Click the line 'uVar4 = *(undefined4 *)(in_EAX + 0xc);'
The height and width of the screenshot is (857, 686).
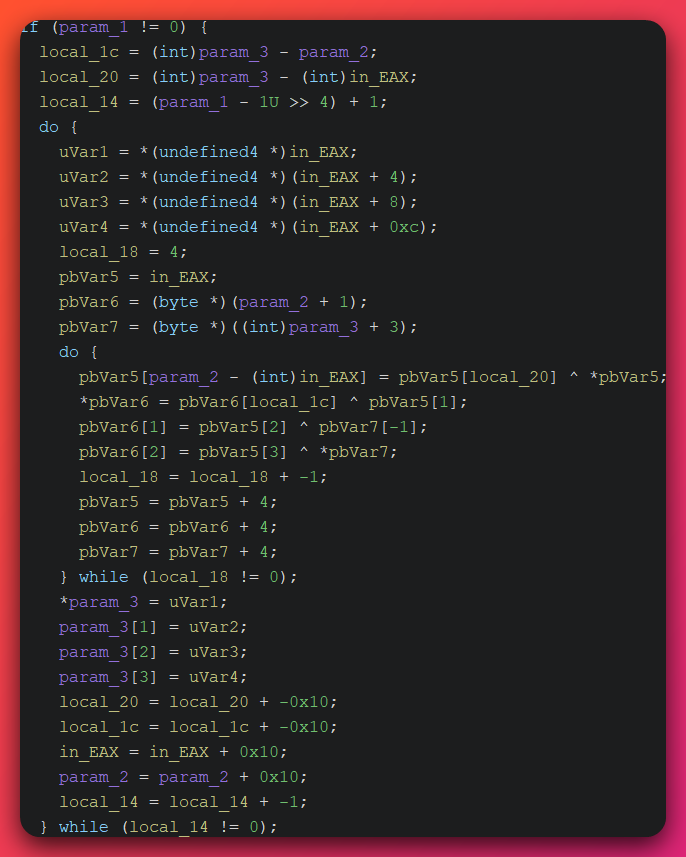pos(248,227)
